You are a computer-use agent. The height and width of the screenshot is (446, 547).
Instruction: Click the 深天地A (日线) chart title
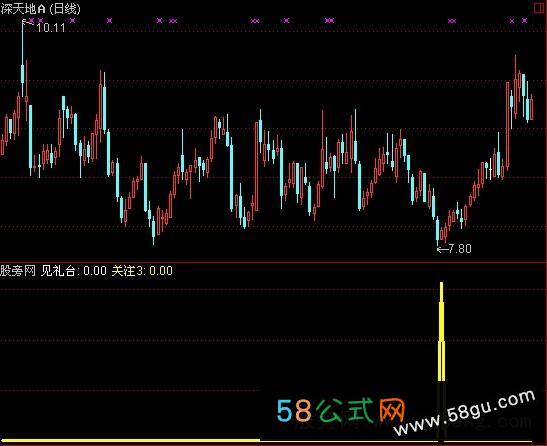(40, 8)
